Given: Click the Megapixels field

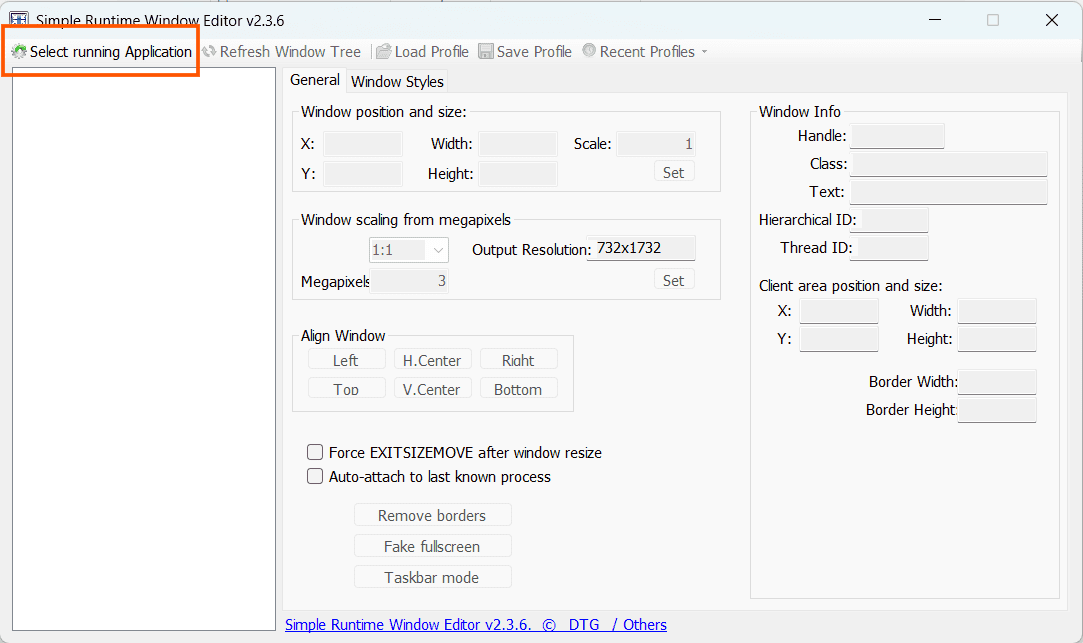Looking at the screenshot, I should tap(409, 280).
